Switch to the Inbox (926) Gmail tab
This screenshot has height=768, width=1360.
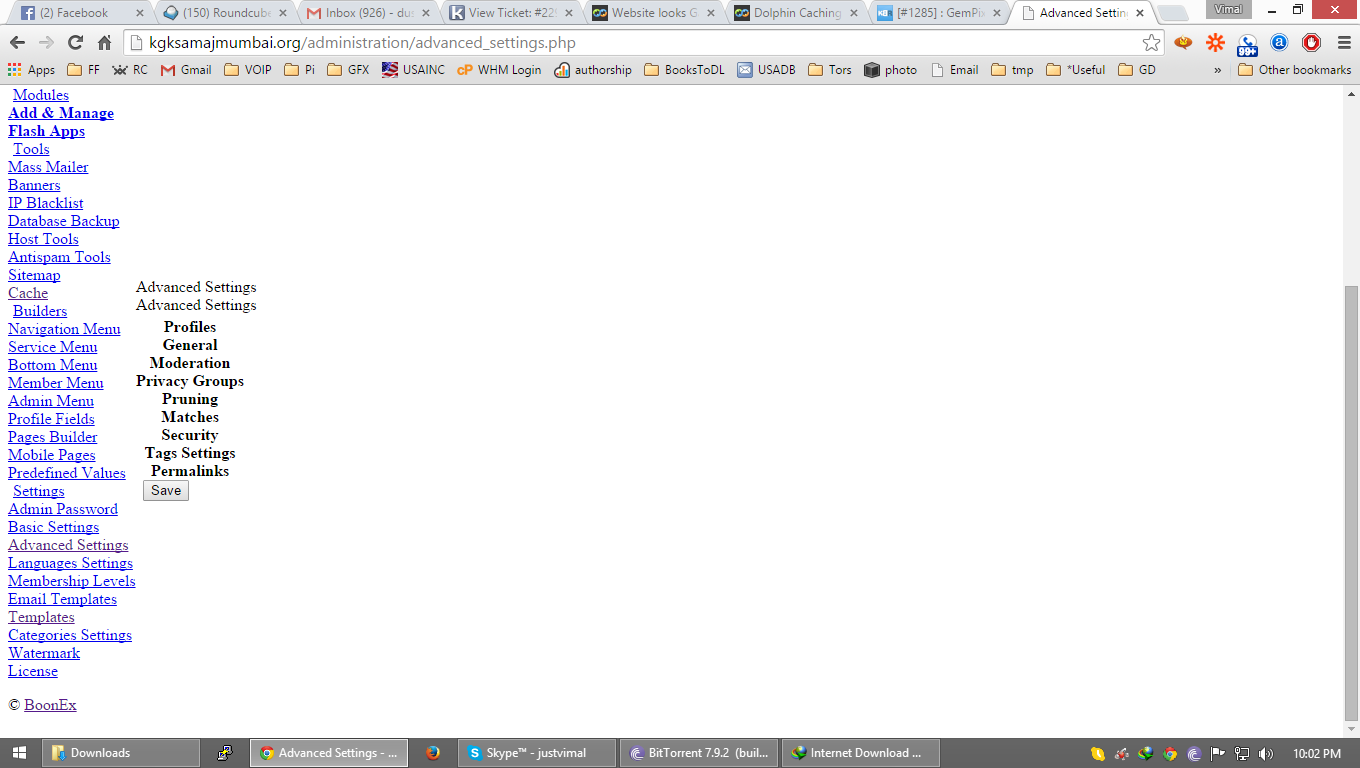point(369,13)
